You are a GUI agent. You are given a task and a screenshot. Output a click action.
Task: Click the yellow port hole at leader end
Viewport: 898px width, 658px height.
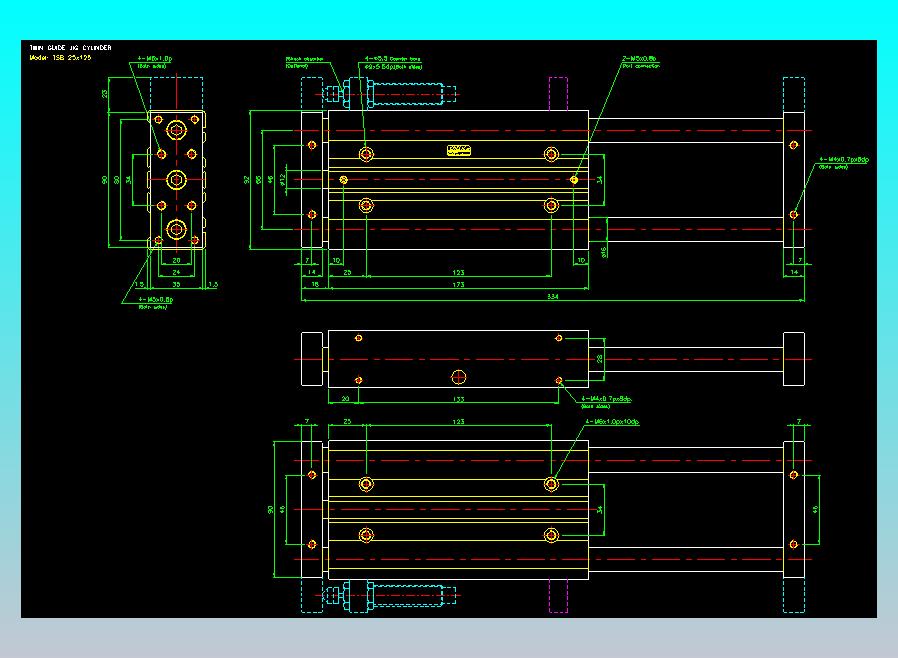(x=574, y=180)
